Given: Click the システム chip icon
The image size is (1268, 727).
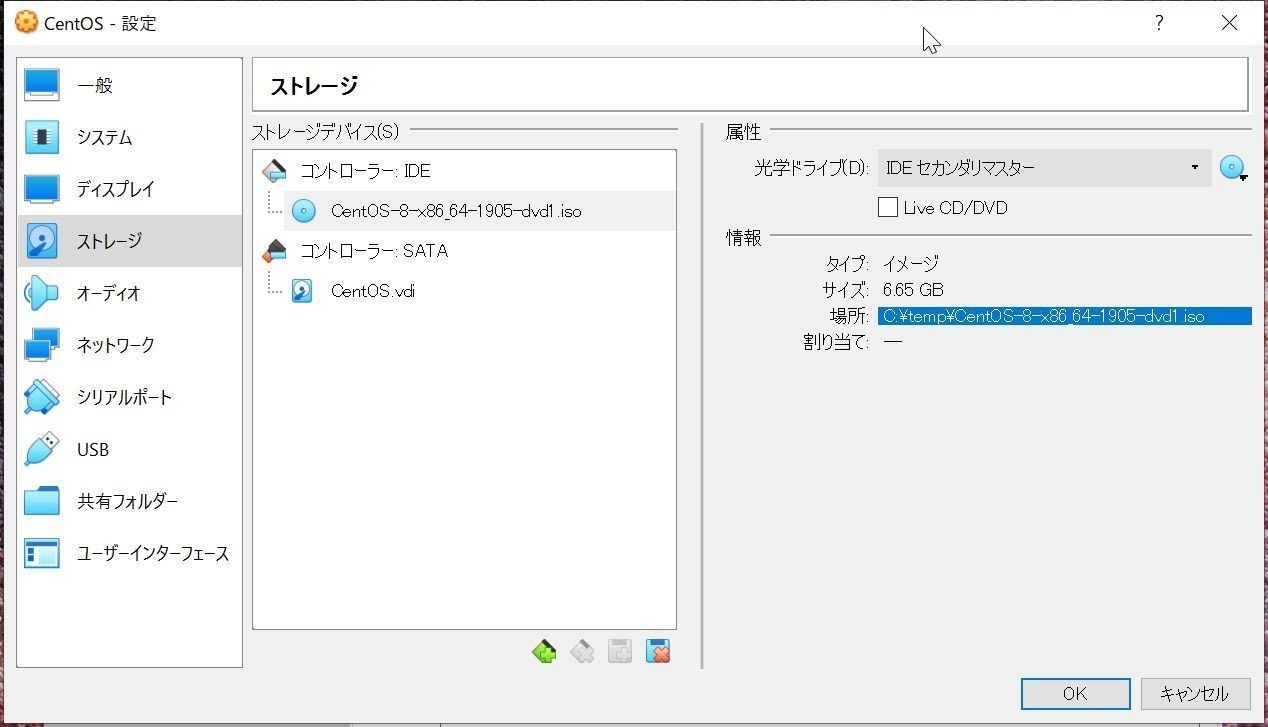Looking at the screenshot, I should click(x=42, y=138).
